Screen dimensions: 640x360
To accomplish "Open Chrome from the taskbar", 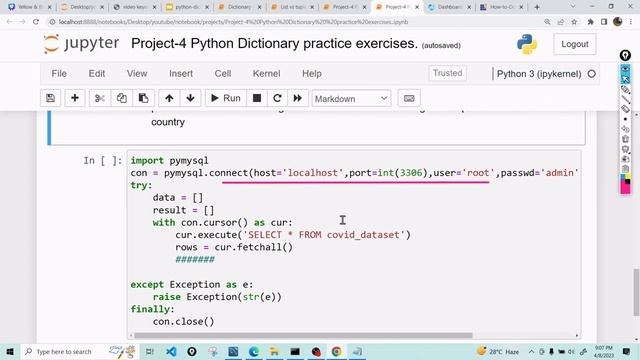I will (x=336, y=351).
